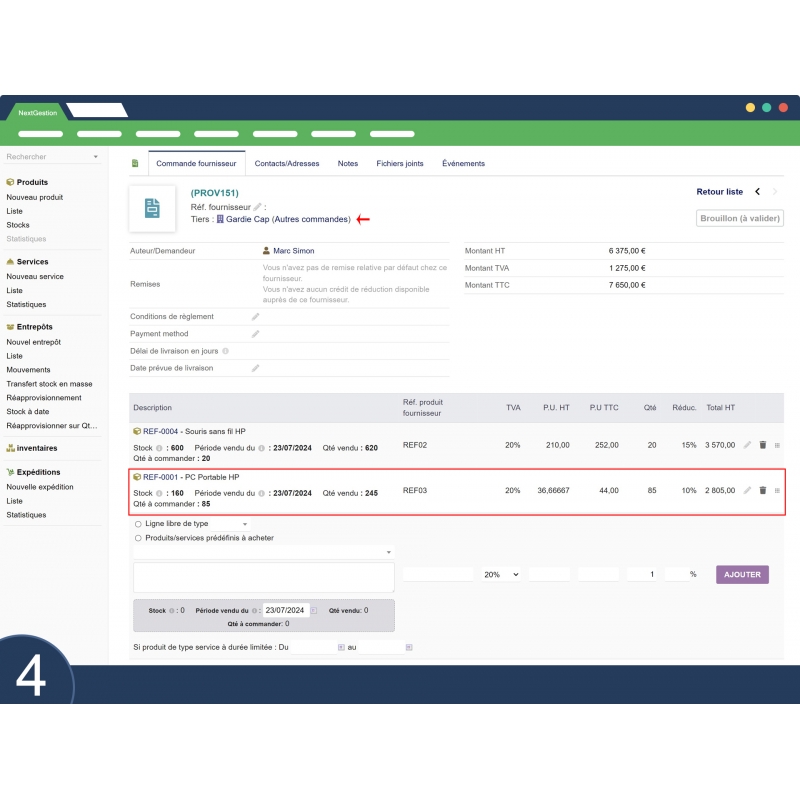This screenshot has width=800, height=800.
Task: Edit the Souris sans fil HP line
Action: pyautogui.click(x=747, y=445)
